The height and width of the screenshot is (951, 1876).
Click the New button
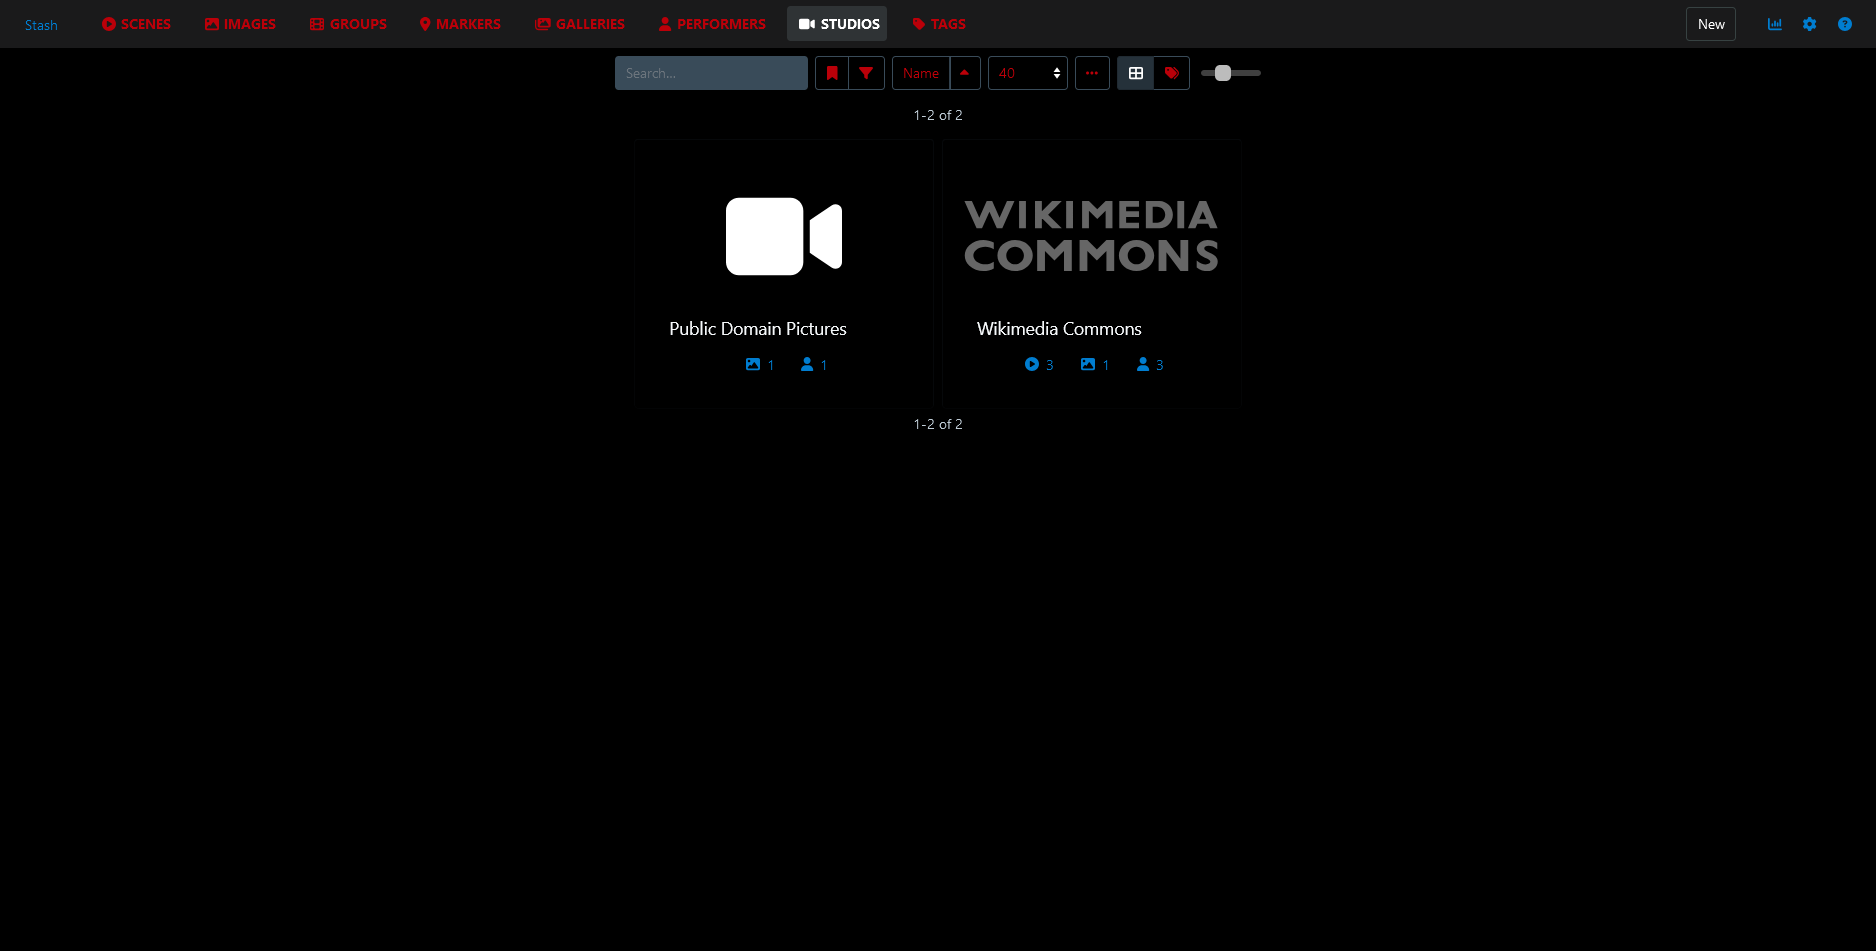(1711, 24)
